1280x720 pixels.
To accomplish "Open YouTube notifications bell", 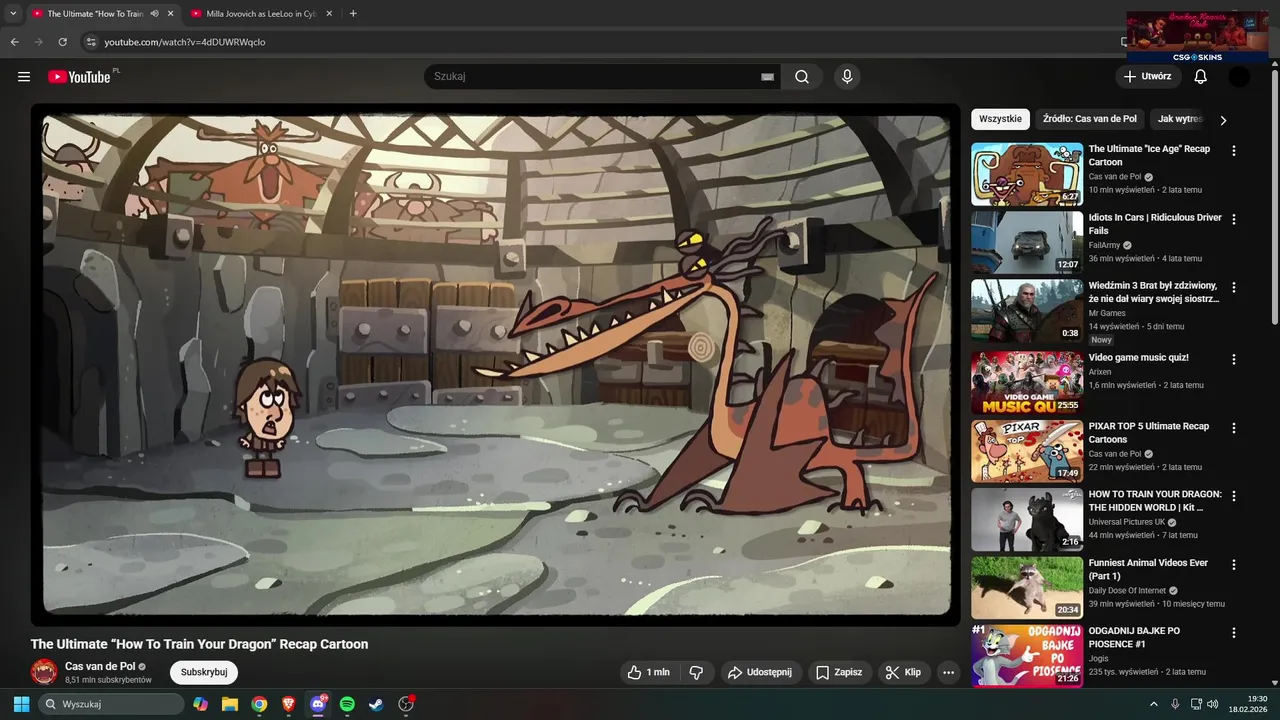I will pyautogui.click(x=1201, y=77).
